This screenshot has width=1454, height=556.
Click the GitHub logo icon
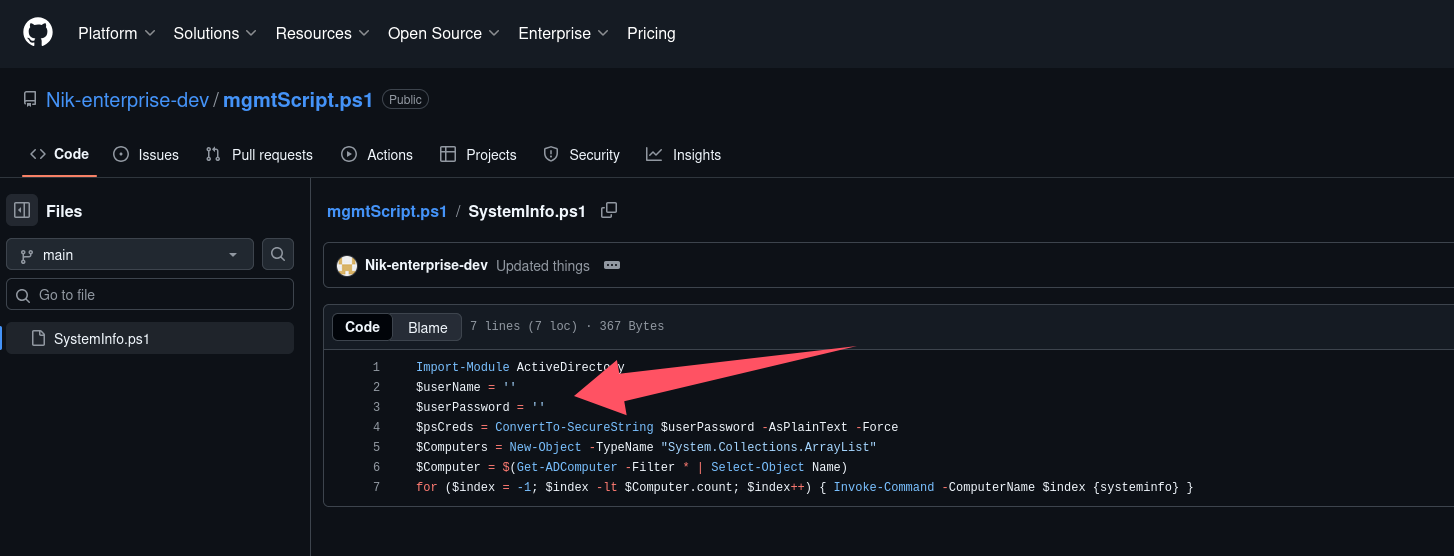38,33
